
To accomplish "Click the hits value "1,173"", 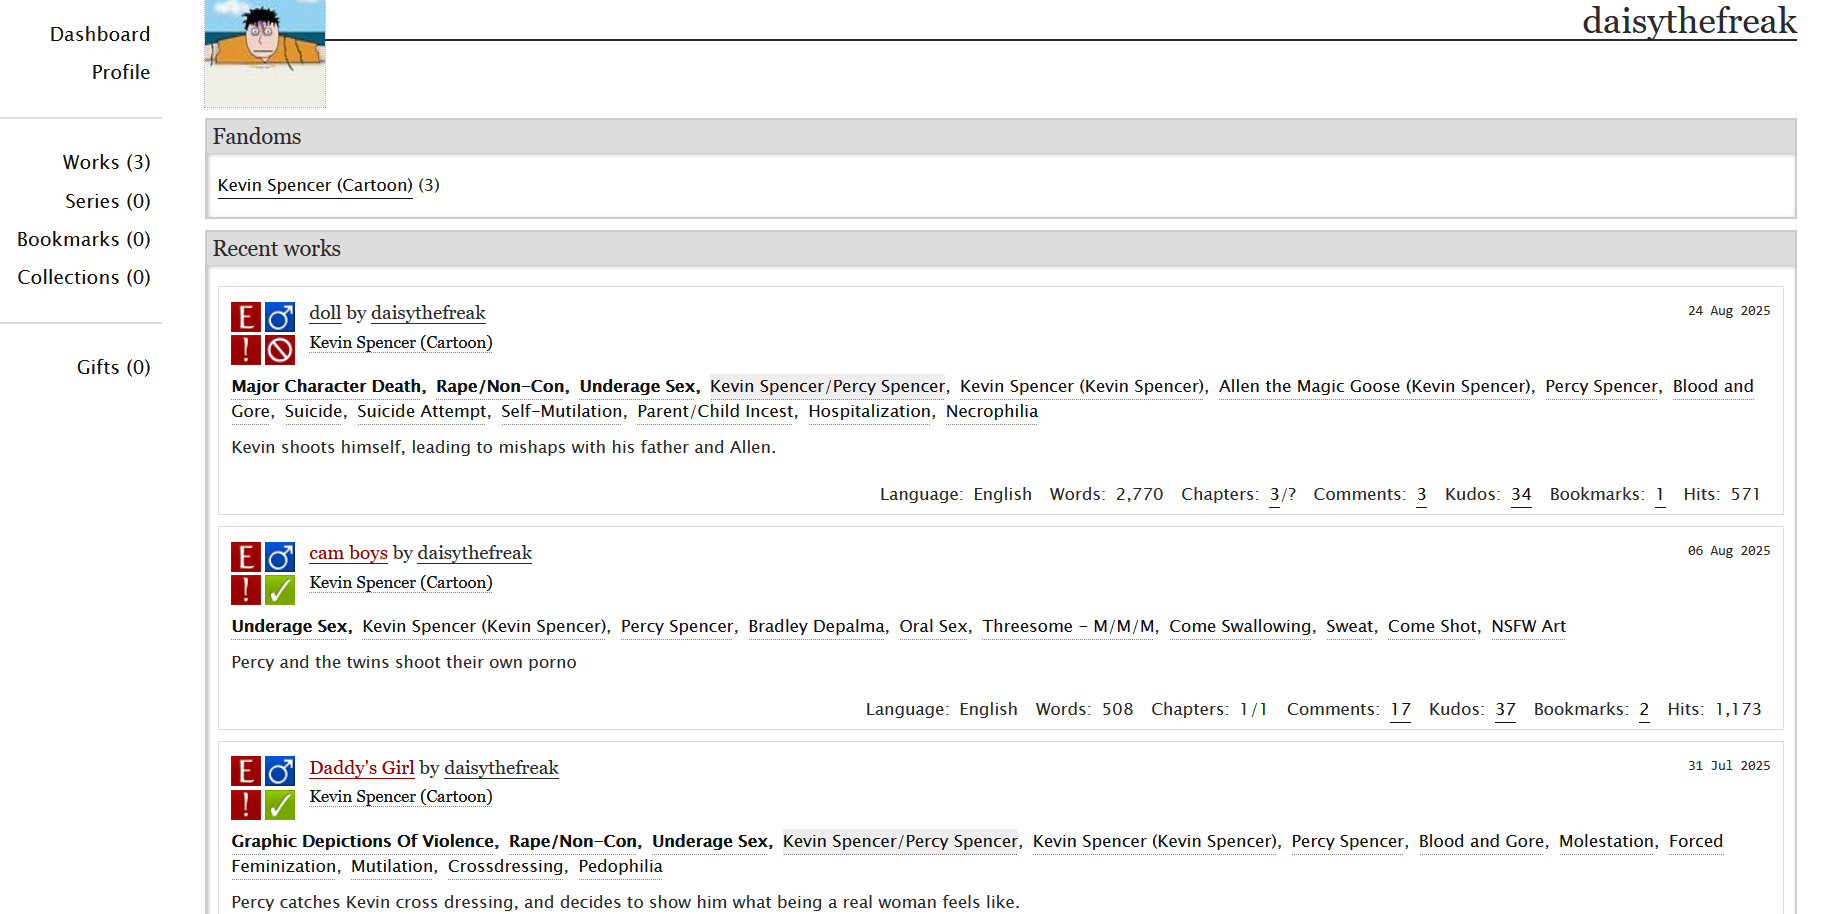I will click(x=1739, y=709).
